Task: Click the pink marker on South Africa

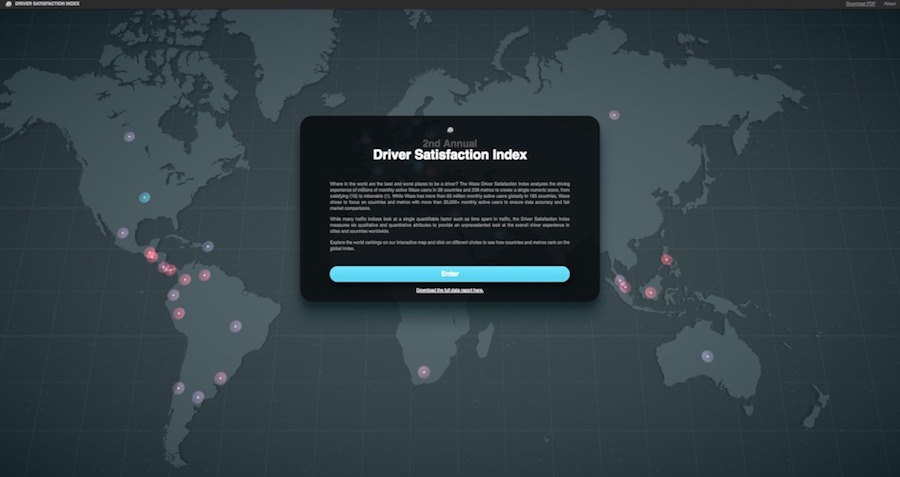Action: click(x=424, y=372)
